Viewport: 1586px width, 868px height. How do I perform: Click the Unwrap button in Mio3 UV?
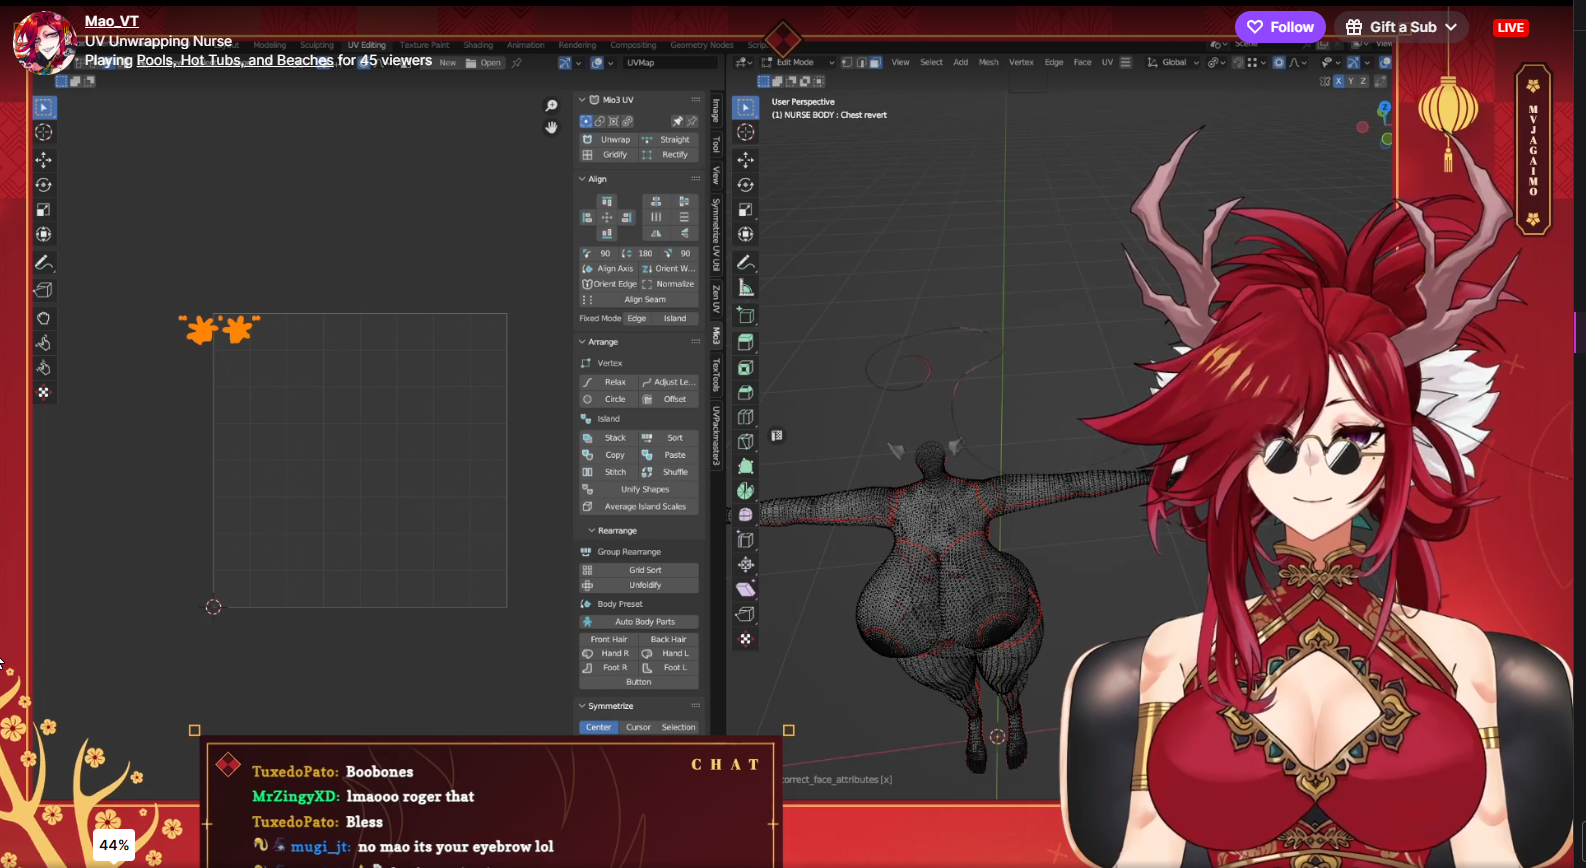(614, 140)
